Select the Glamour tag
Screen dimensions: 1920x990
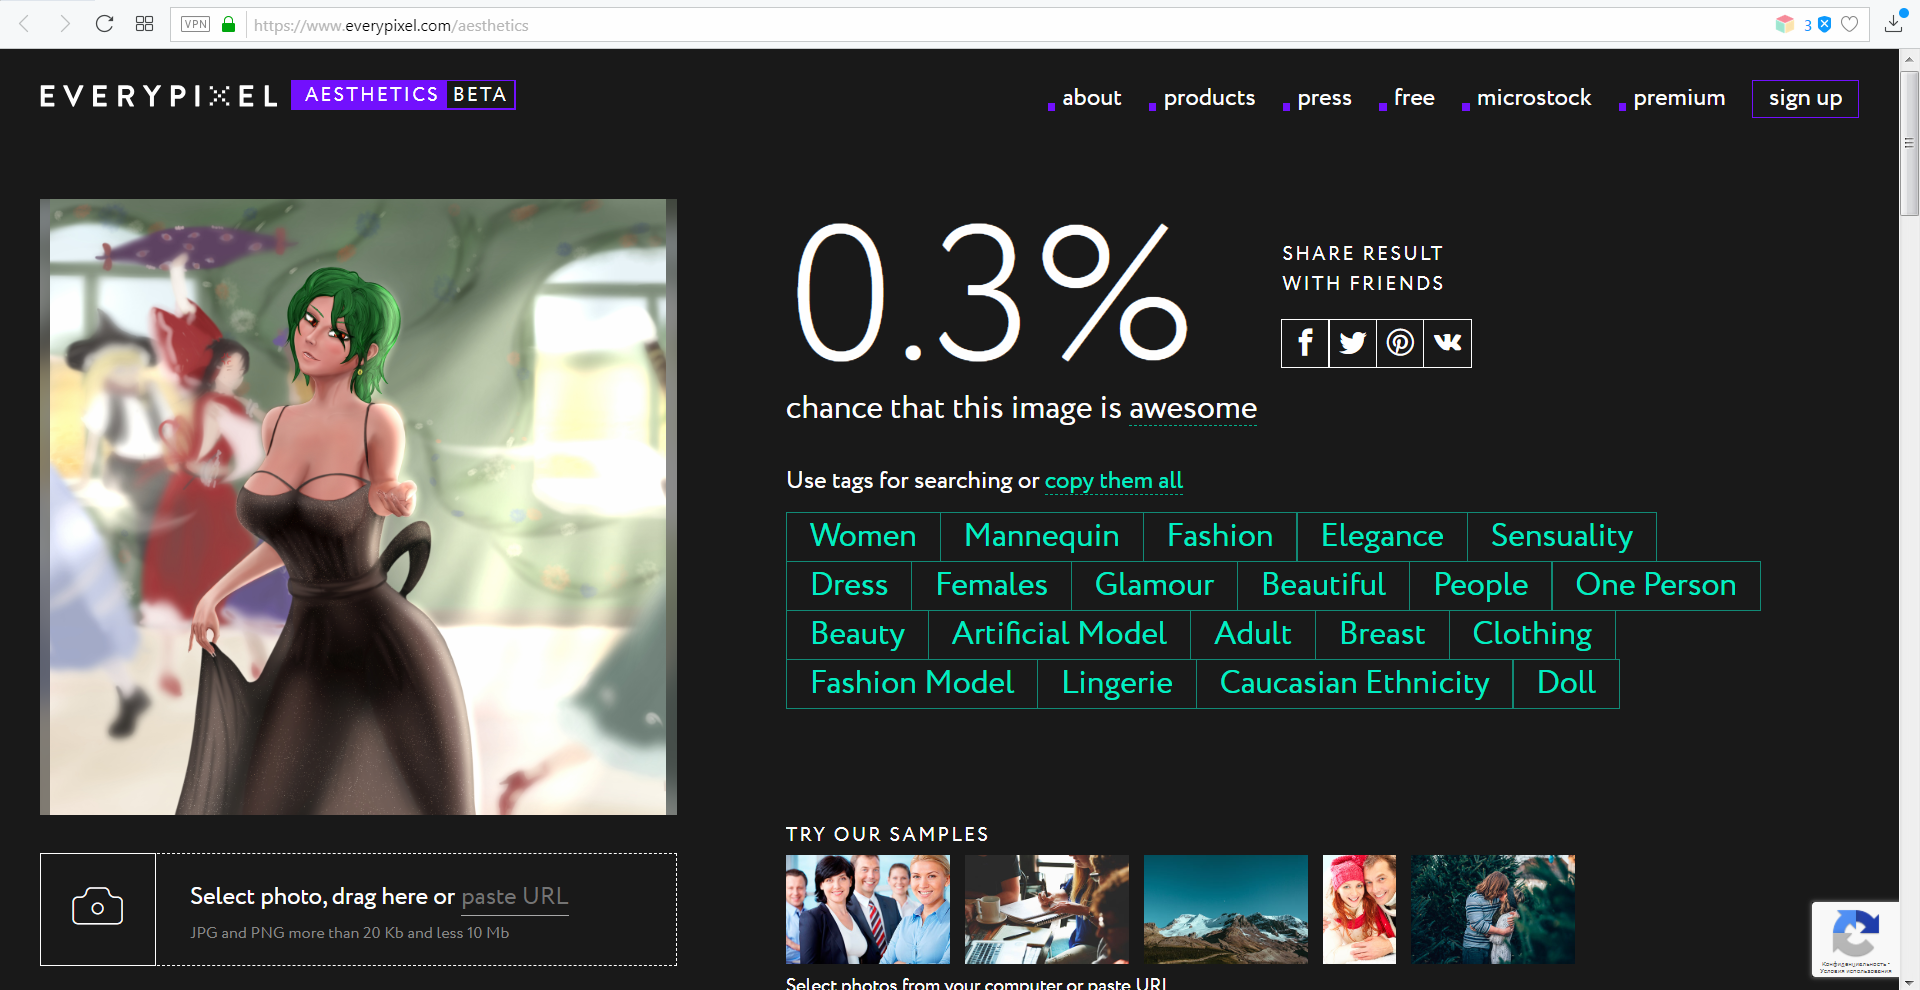tap(1154, 586)
